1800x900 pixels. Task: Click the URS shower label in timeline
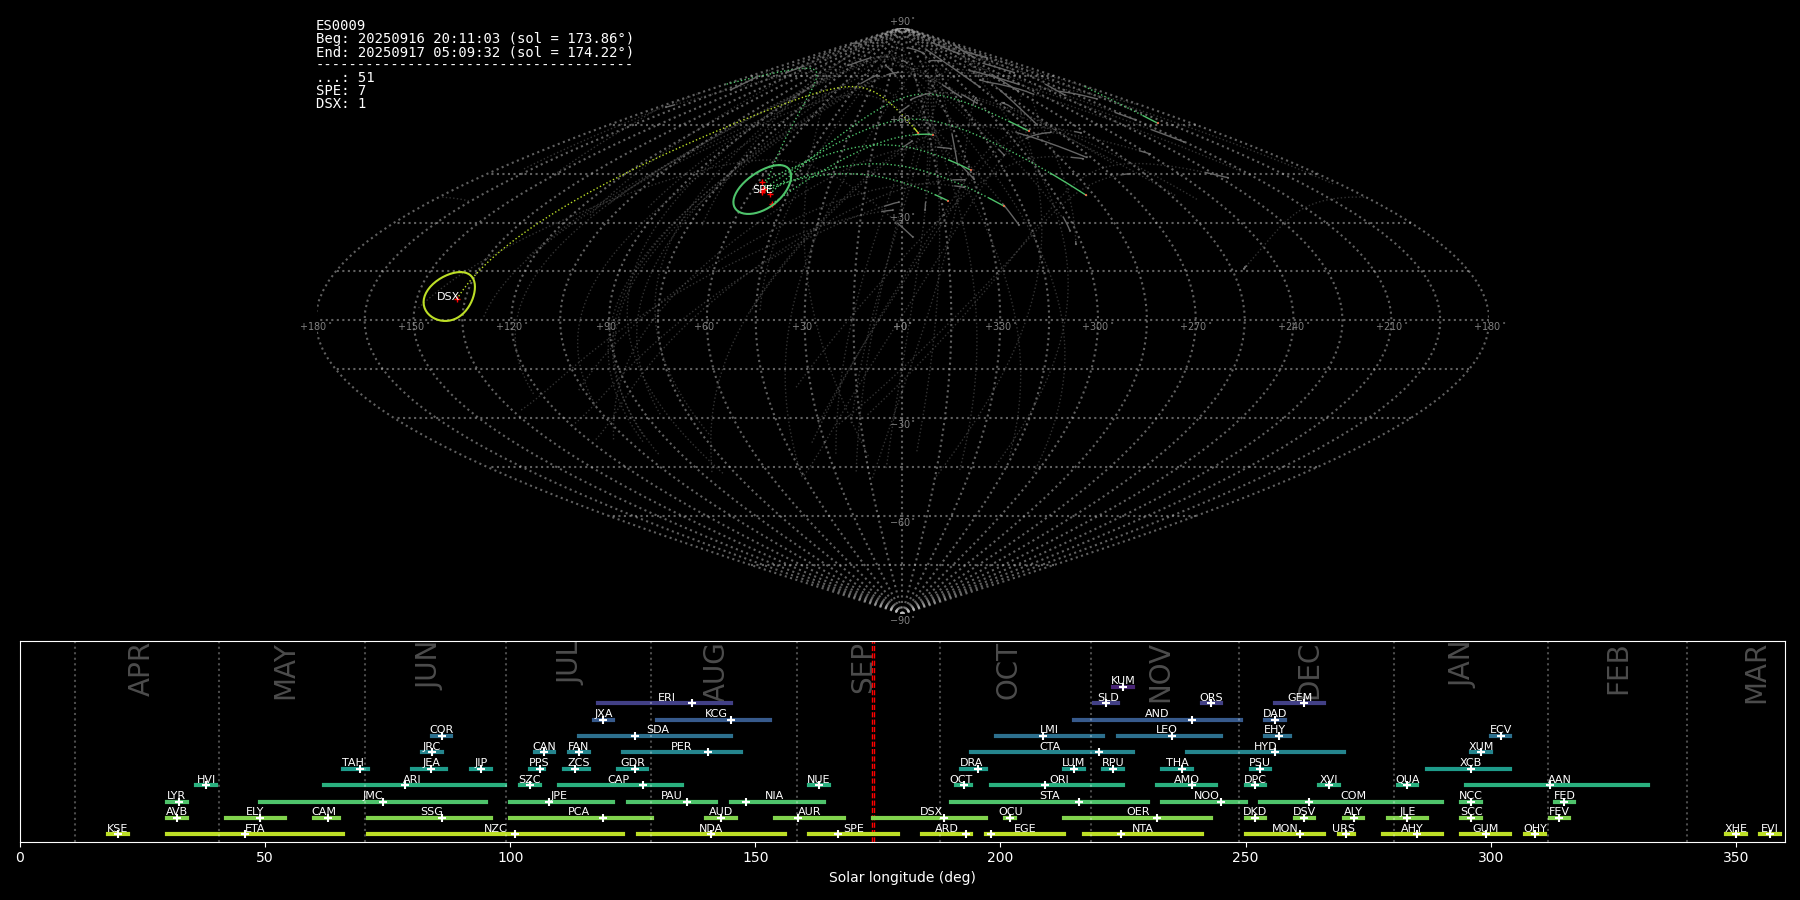(1343, 829)
